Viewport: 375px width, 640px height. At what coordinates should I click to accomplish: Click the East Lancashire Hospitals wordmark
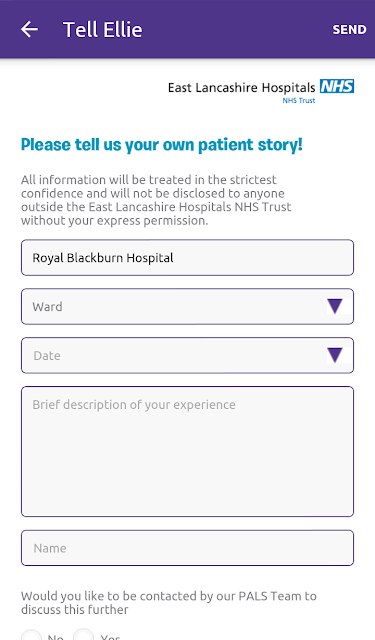[x=242, y=88]
